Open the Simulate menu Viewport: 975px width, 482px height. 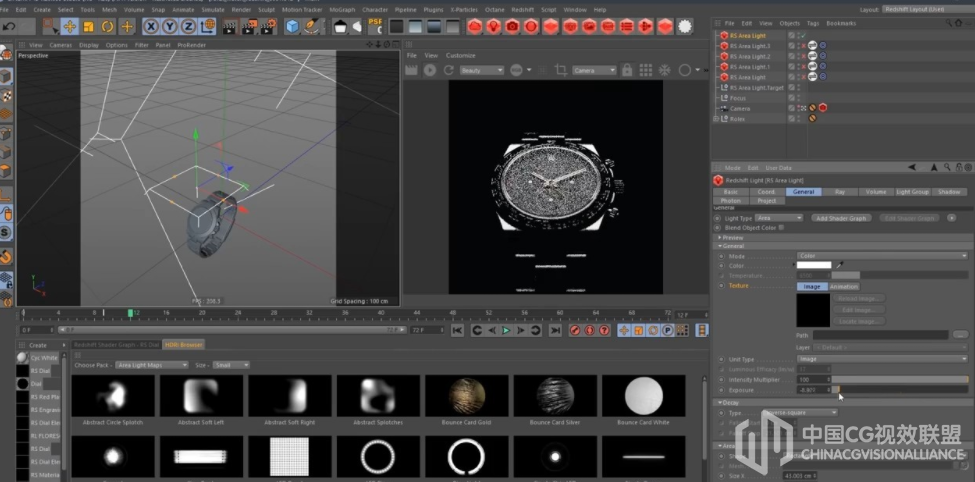213,10
